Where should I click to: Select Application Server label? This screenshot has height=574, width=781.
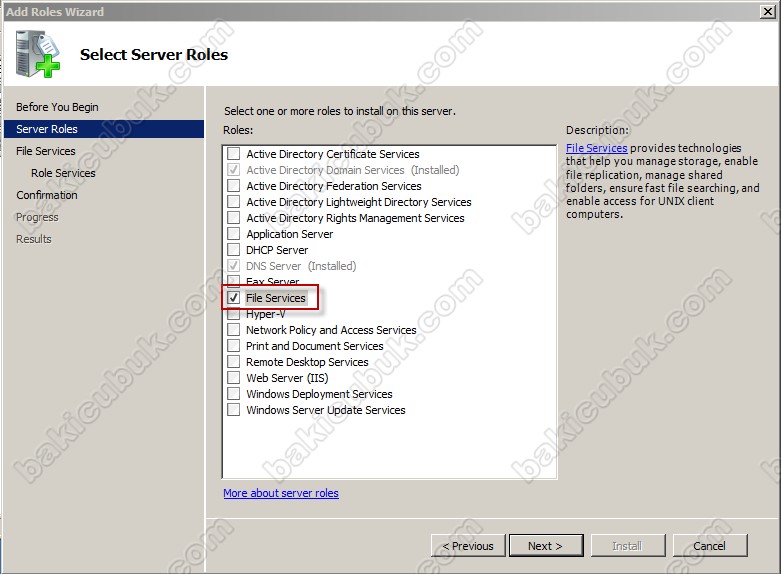coord(289,234)
